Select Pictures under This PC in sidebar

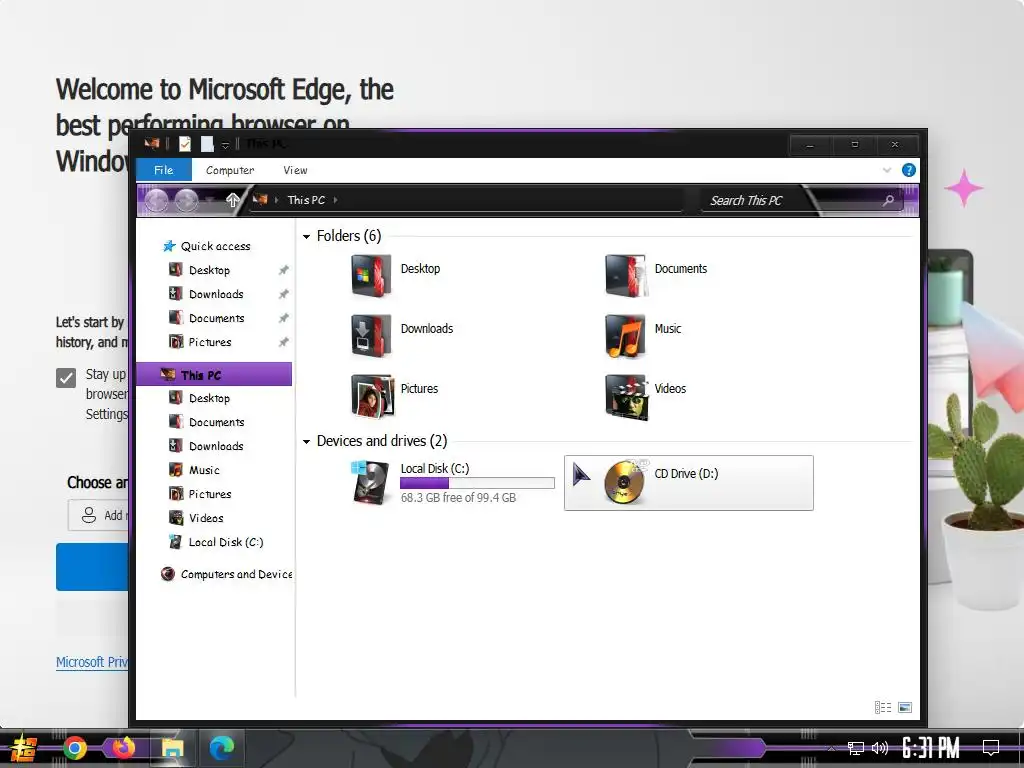pos(200,494)
